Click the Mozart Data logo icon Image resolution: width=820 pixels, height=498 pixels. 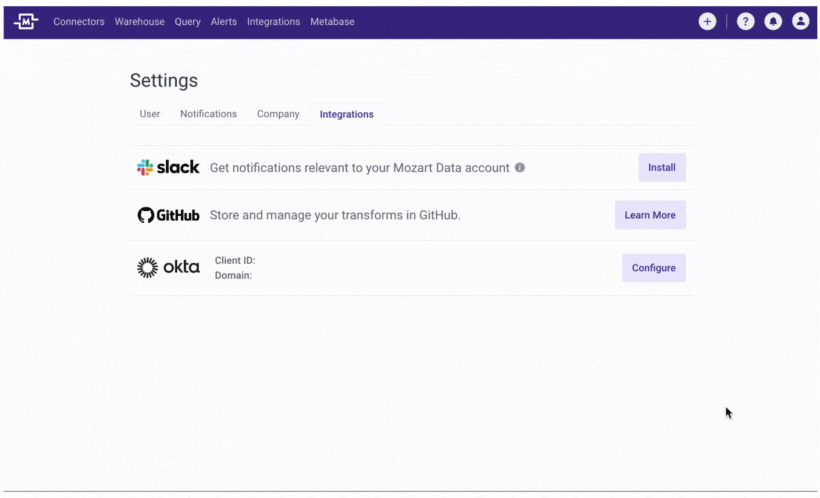[26, 21]
